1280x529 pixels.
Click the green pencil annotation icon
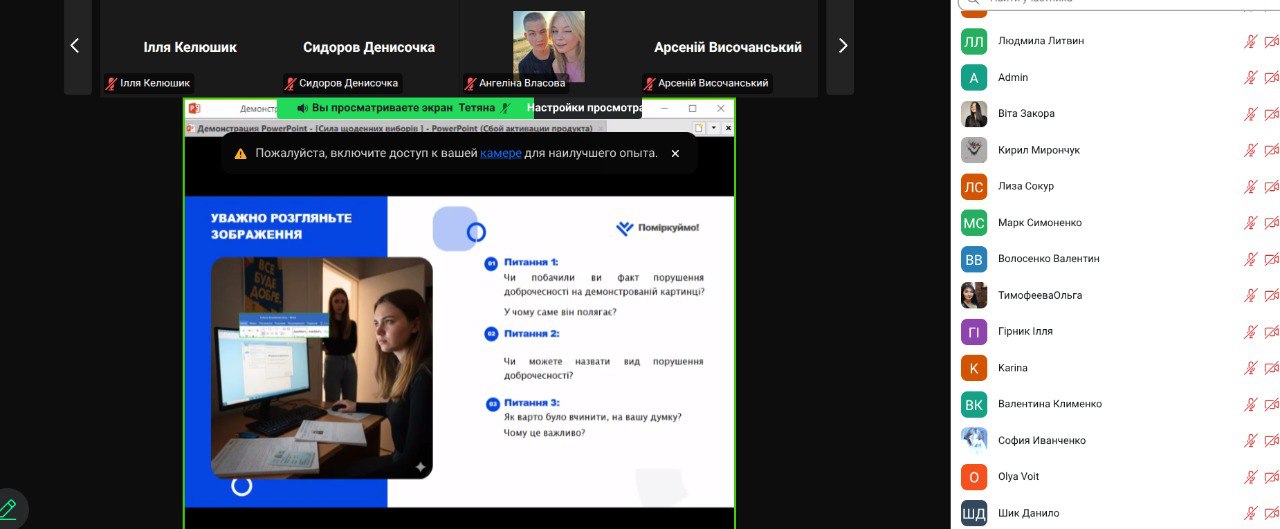[8, 508]
